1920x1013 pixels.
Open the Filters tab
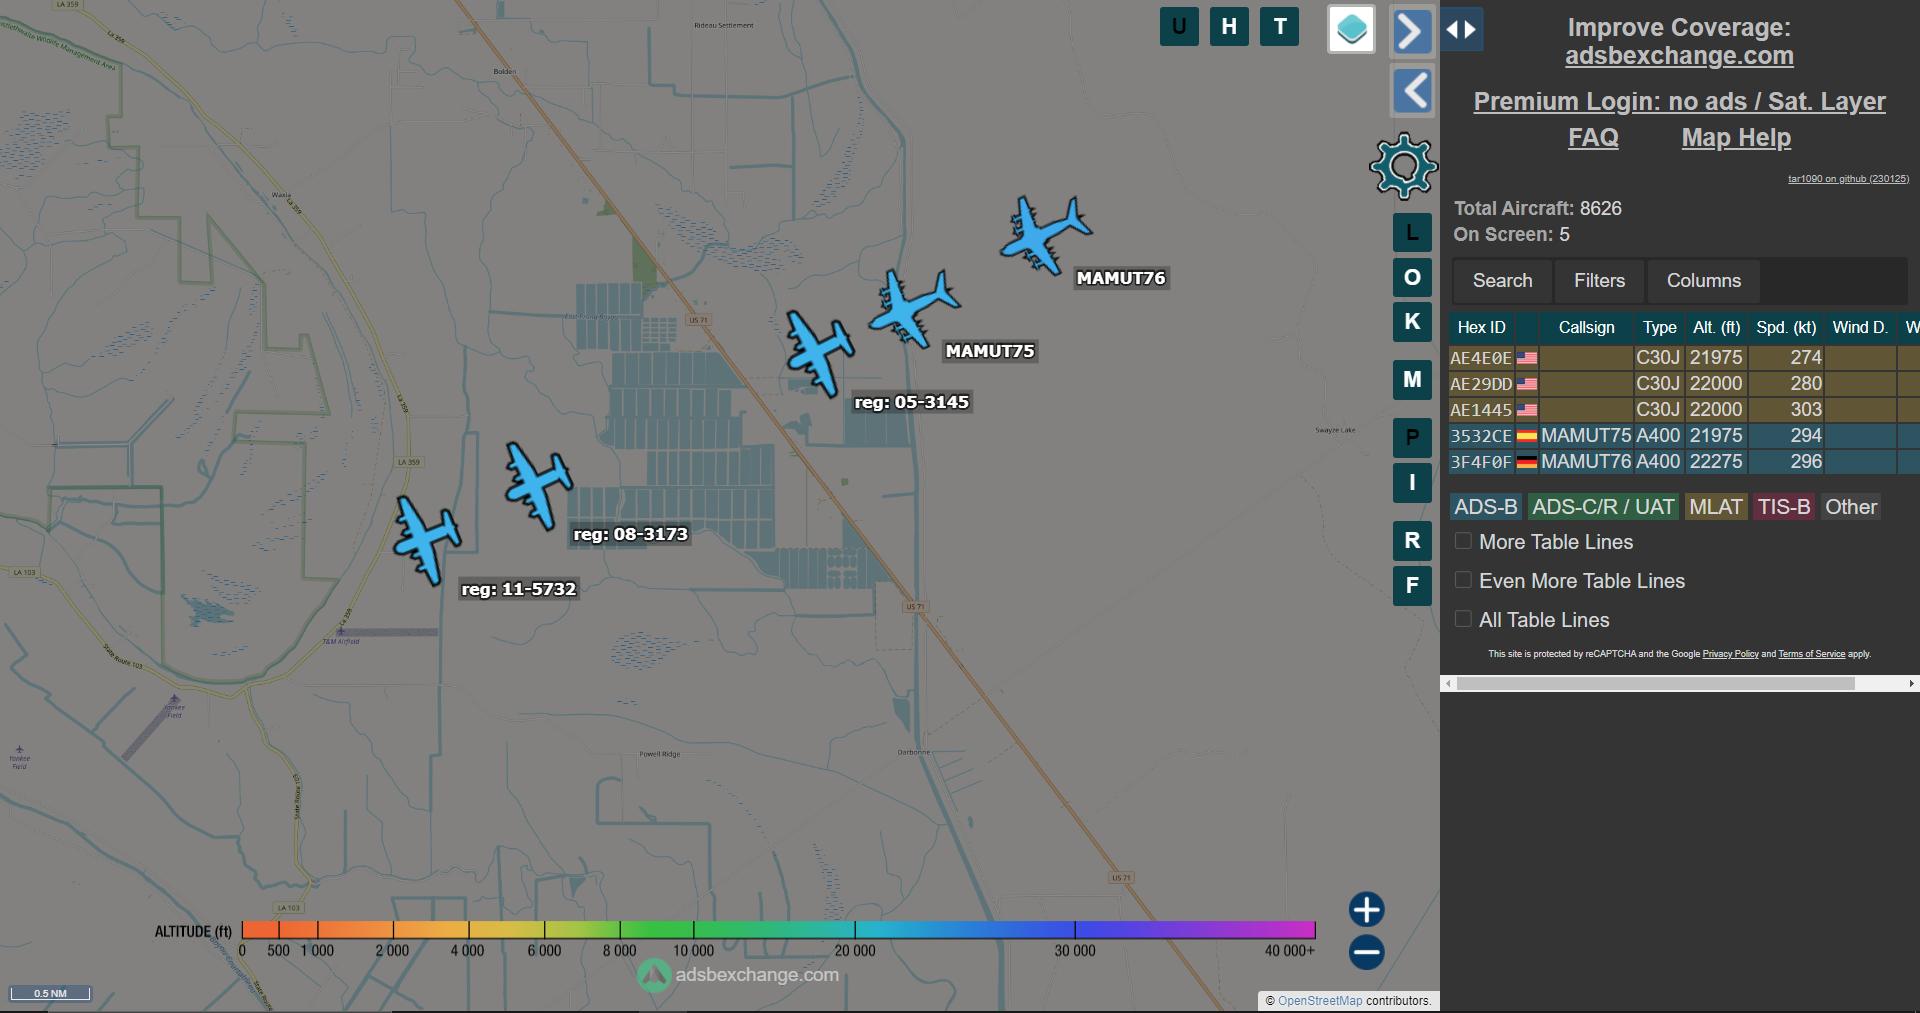(x=1599, y=281)
